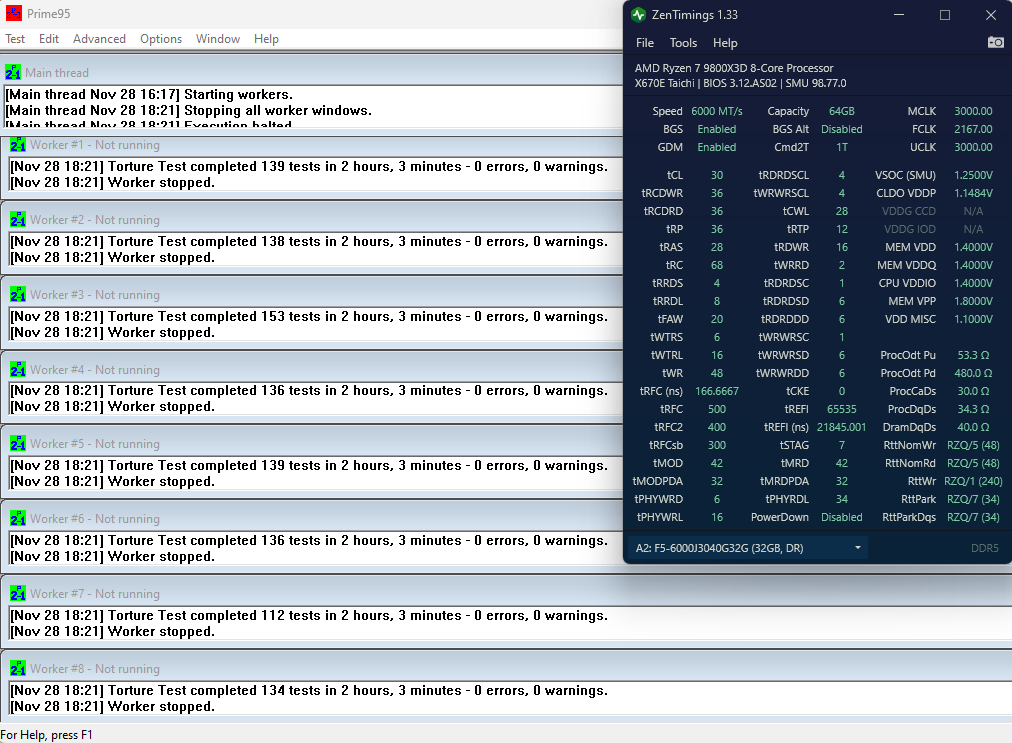
Task: Click the Worker #1 window icon
Action: coord(17,145)
